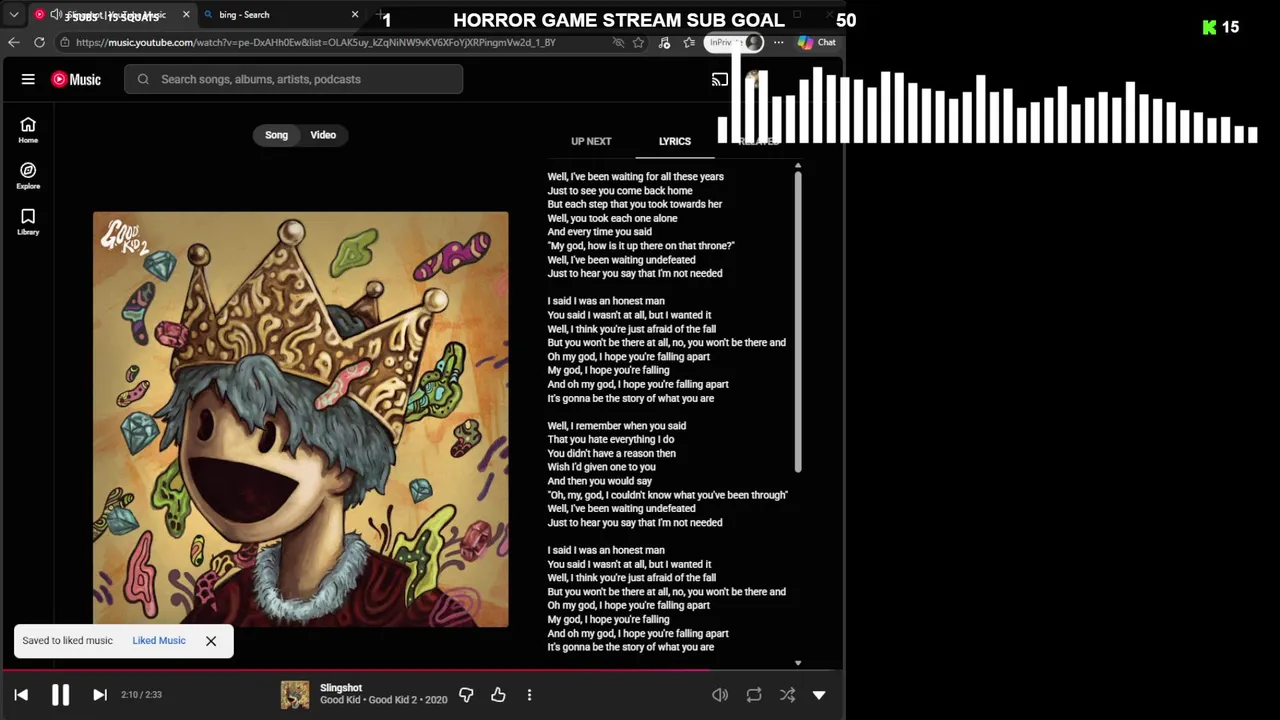Reload the browser page
The width and height of the screenshot is (1280, 720).
[x=39, y=42]
